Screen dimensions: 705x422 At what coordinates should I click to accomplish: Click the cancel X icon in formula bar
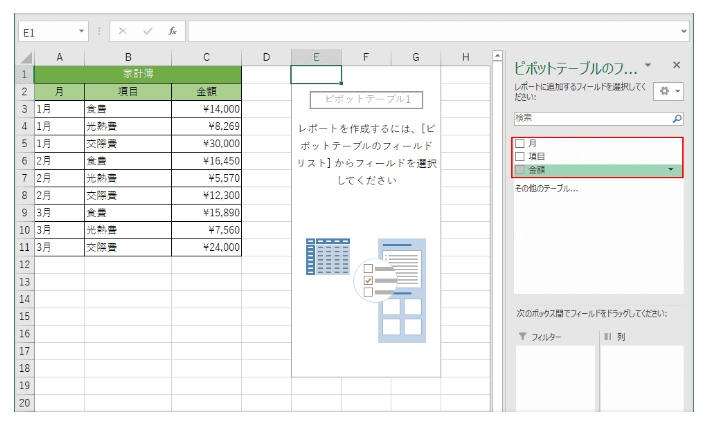123,31
